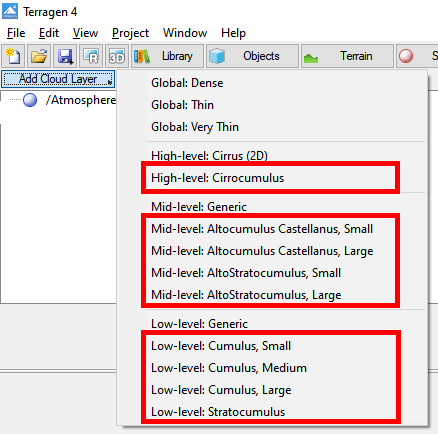Click the red sphere toolbar button
The image size is (438, 434).
pos(417,56)
